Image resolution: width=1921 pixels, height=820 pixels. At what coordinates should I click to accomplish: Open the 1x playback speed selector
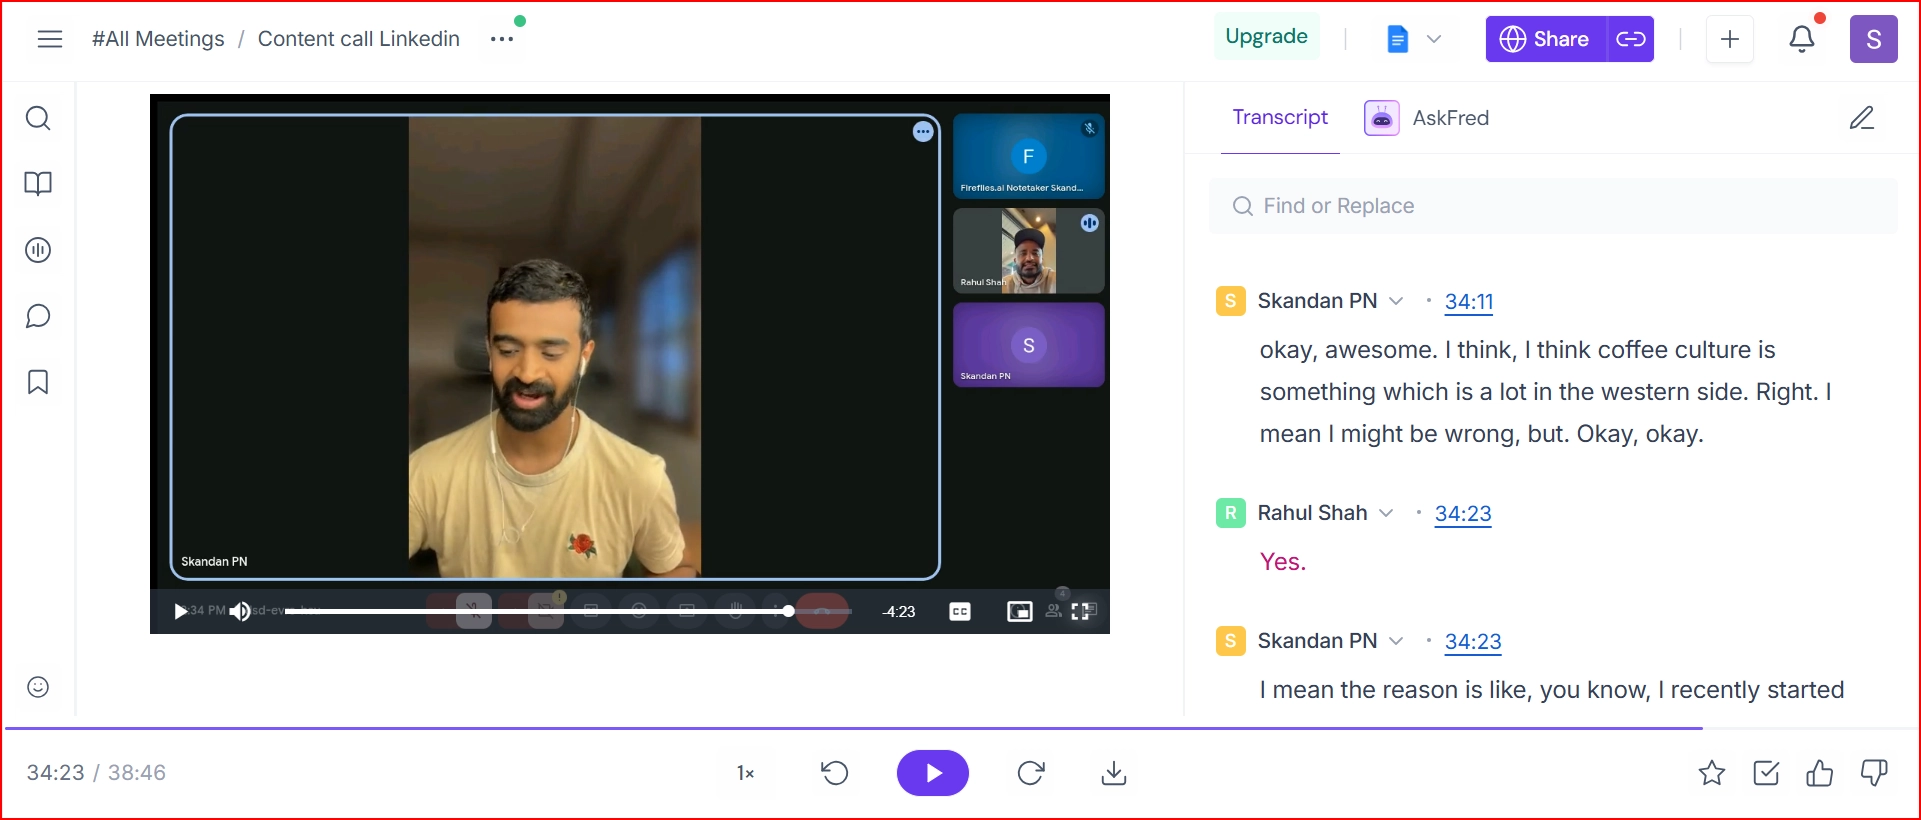[745, 773]
